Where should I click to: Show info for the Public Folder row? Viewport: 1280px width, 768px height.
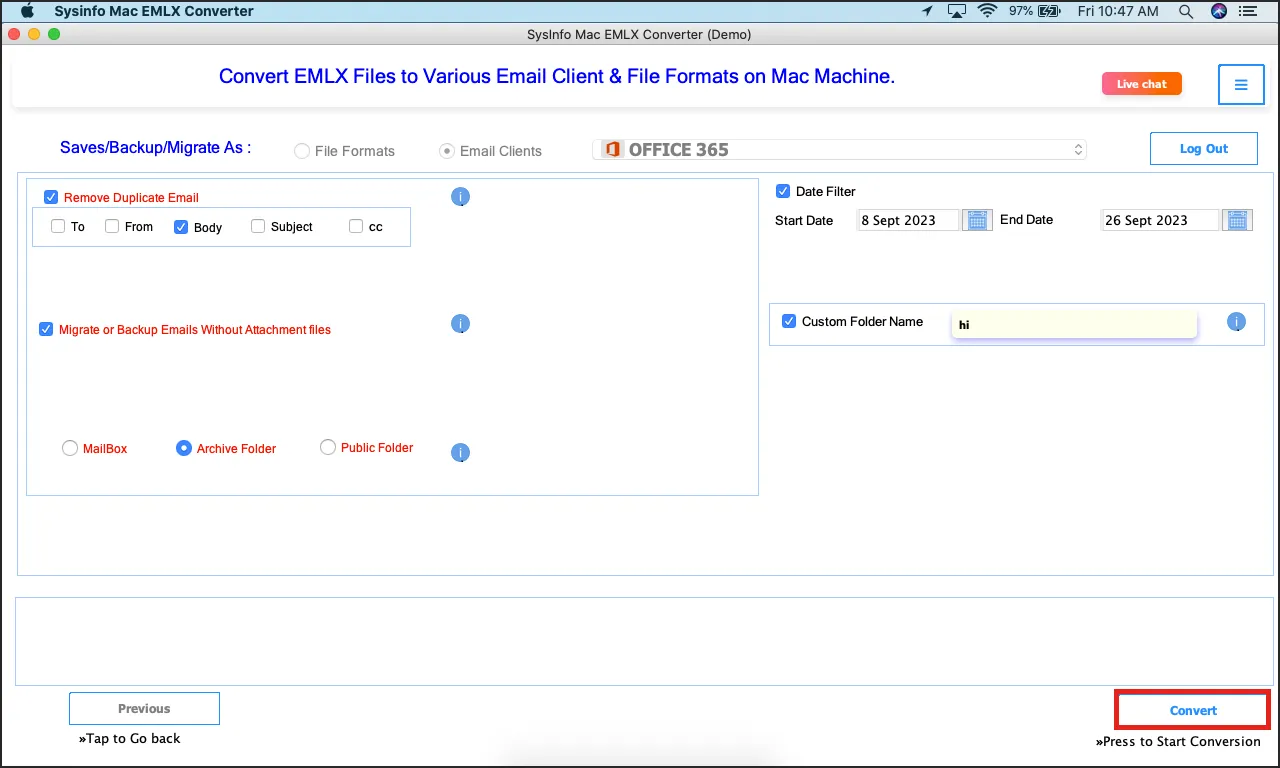(460, 452)
